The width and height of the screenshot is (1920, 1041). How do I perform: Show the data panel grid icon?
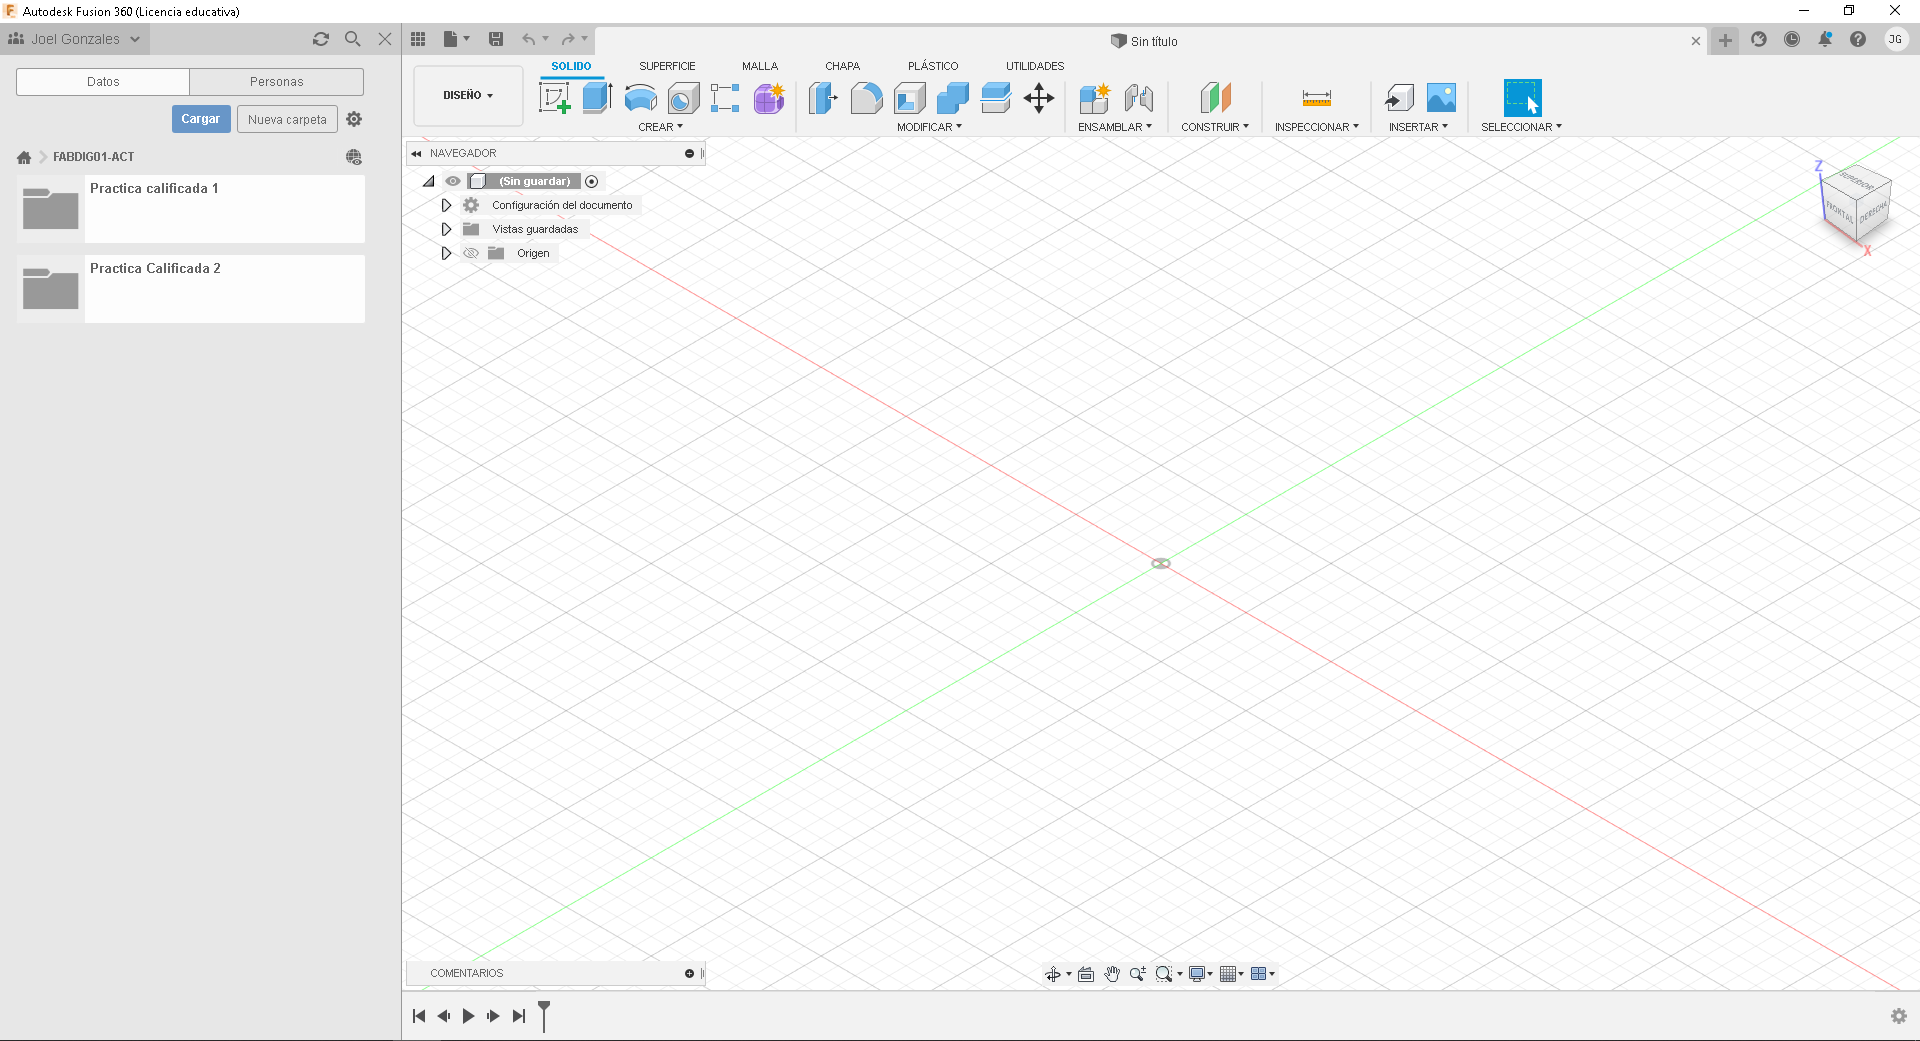coord(418,39)
